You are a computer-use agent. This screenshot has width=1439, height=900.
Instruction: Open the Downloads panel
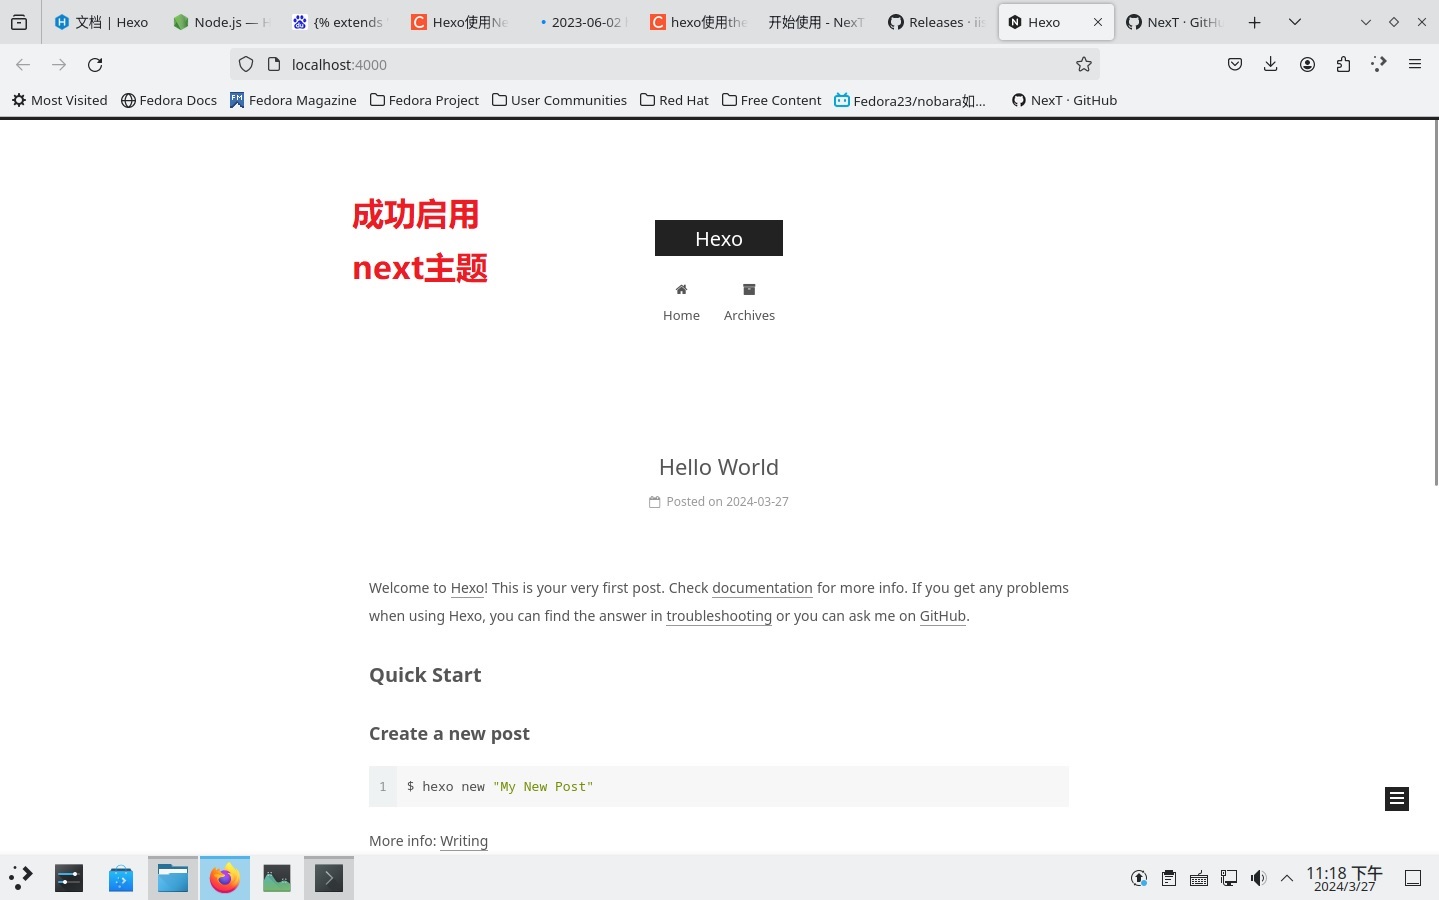1270,64
